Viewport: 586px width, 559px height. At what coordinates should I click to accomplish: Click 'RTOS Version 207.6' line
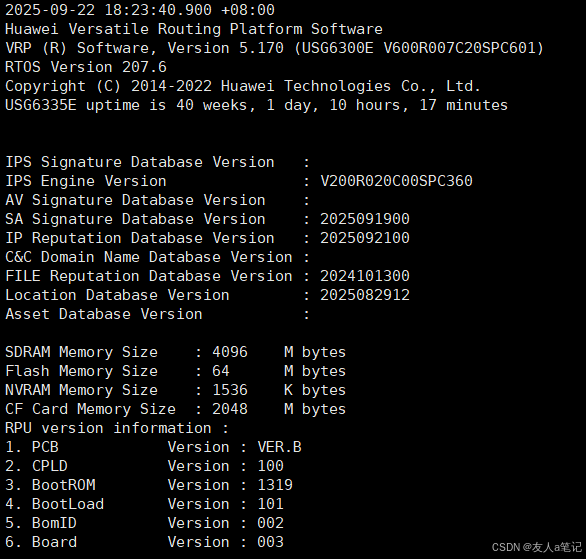click(x=86, y=67)
